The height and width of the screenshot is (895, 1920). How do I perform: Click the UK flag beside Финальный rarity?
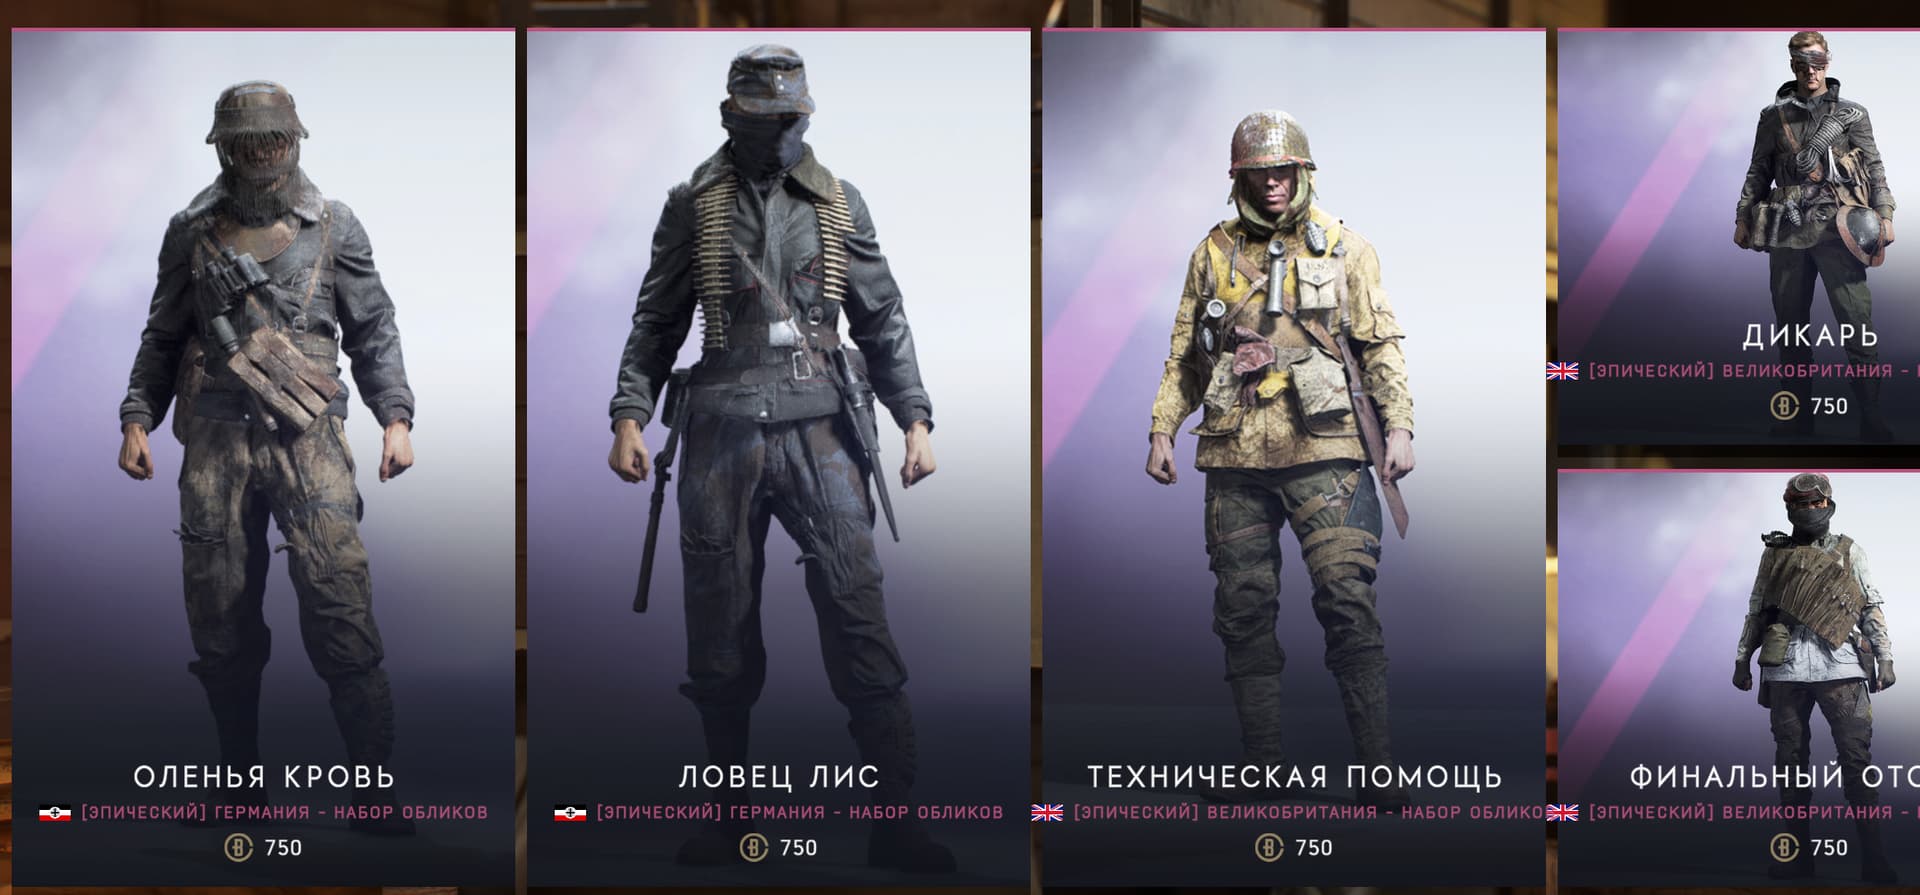(x=1562, y=813)
